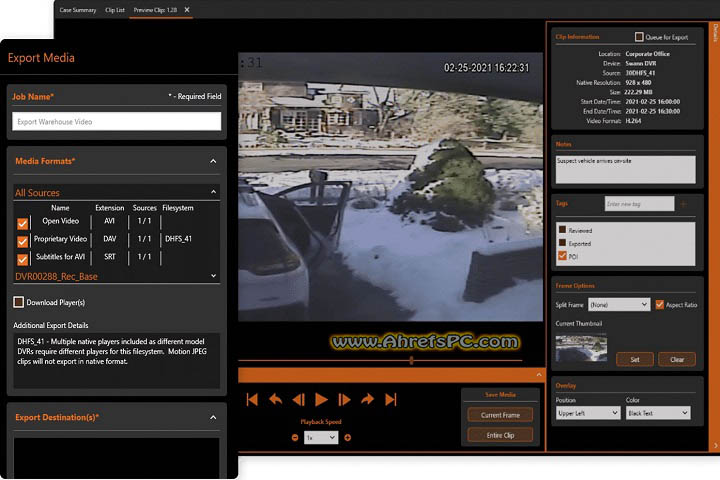Click the Swann DVR device value
Viewport: 720px width, 480px height.
(x=641, y=63)
